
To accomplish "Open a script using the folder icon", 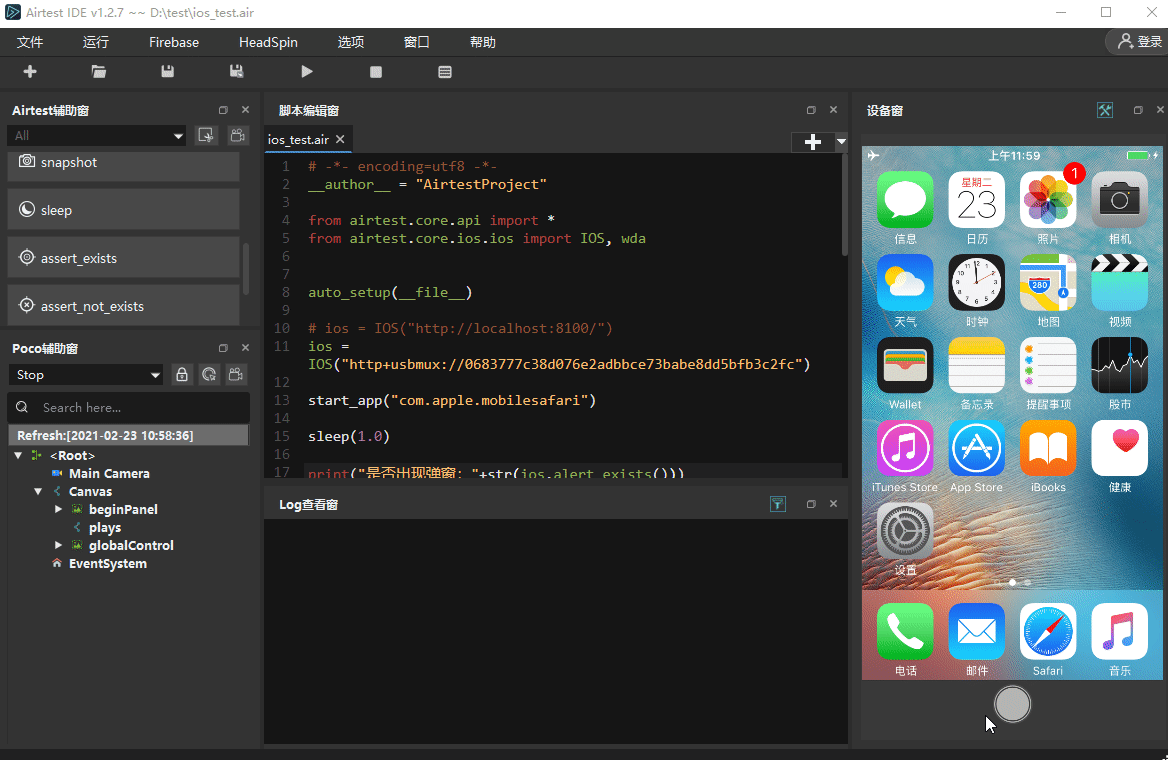I will [98, 72].
